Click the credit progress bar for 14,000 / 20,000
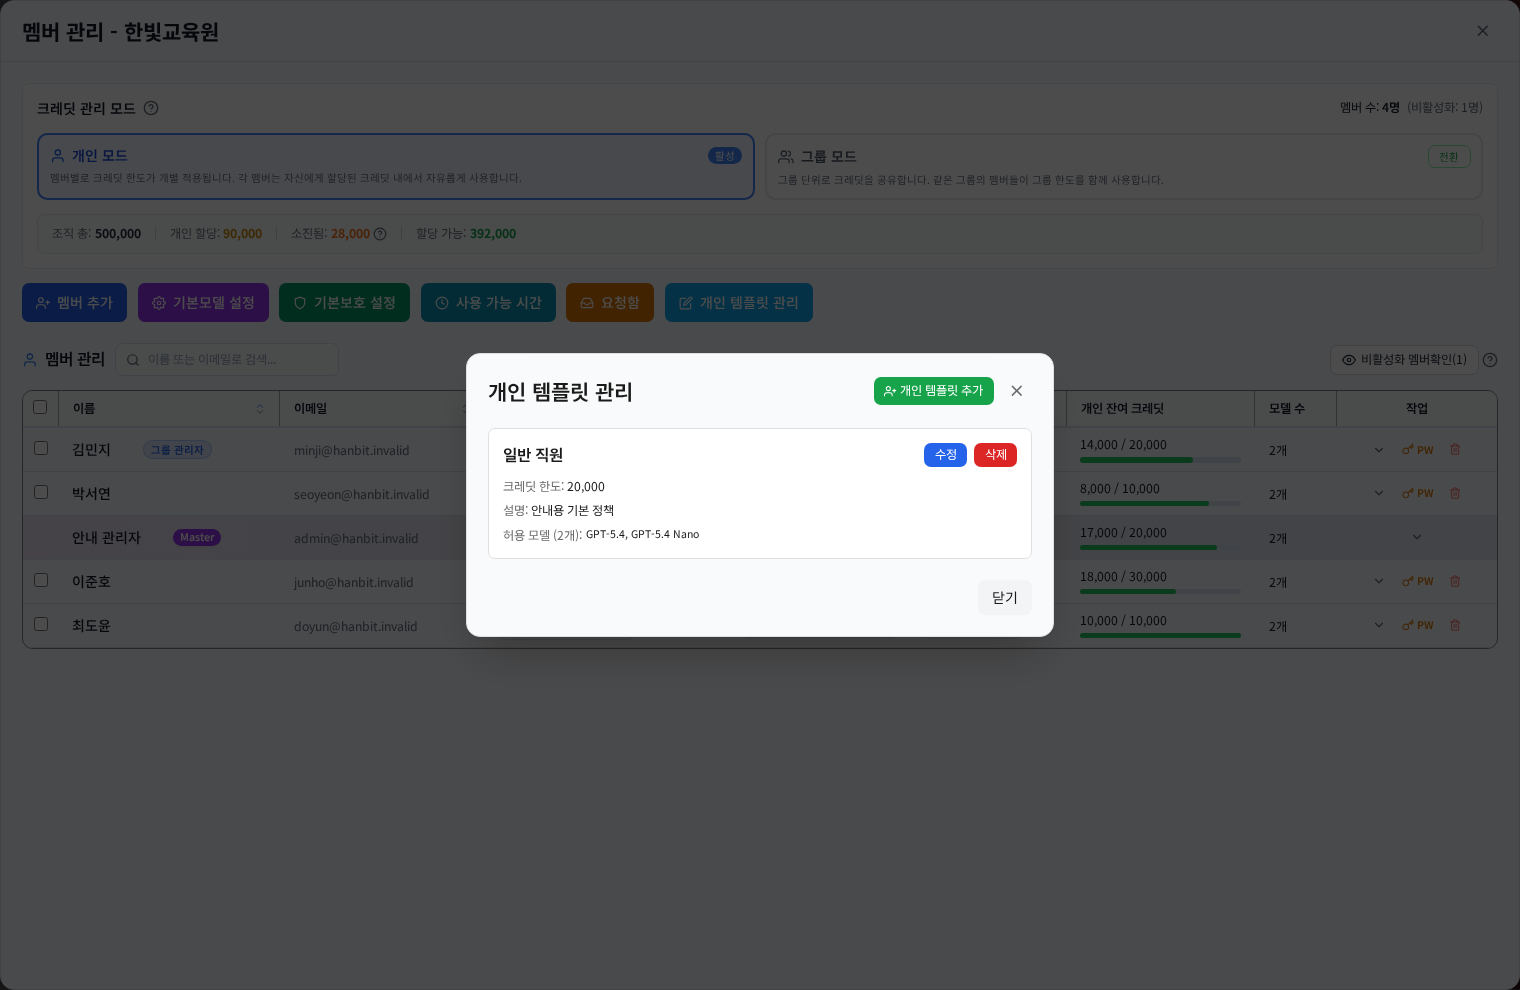Viewport: 1520px width, 990px height. click(1160, 460)
